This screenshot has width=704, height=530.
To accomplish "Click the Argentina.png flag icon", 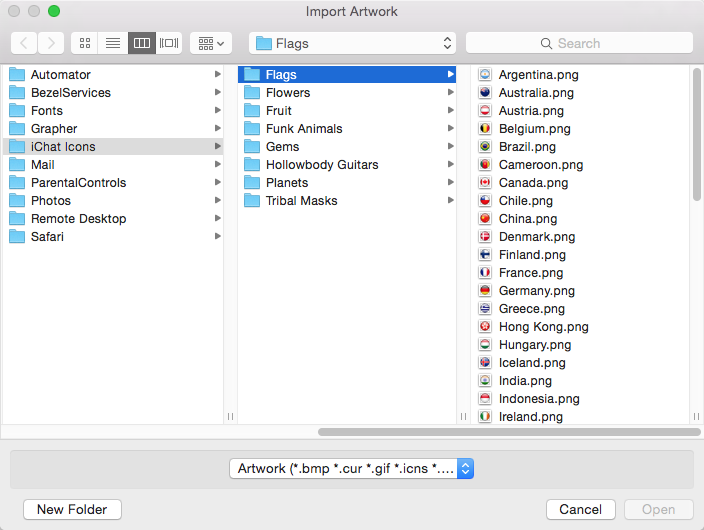I will click(485, 75).
